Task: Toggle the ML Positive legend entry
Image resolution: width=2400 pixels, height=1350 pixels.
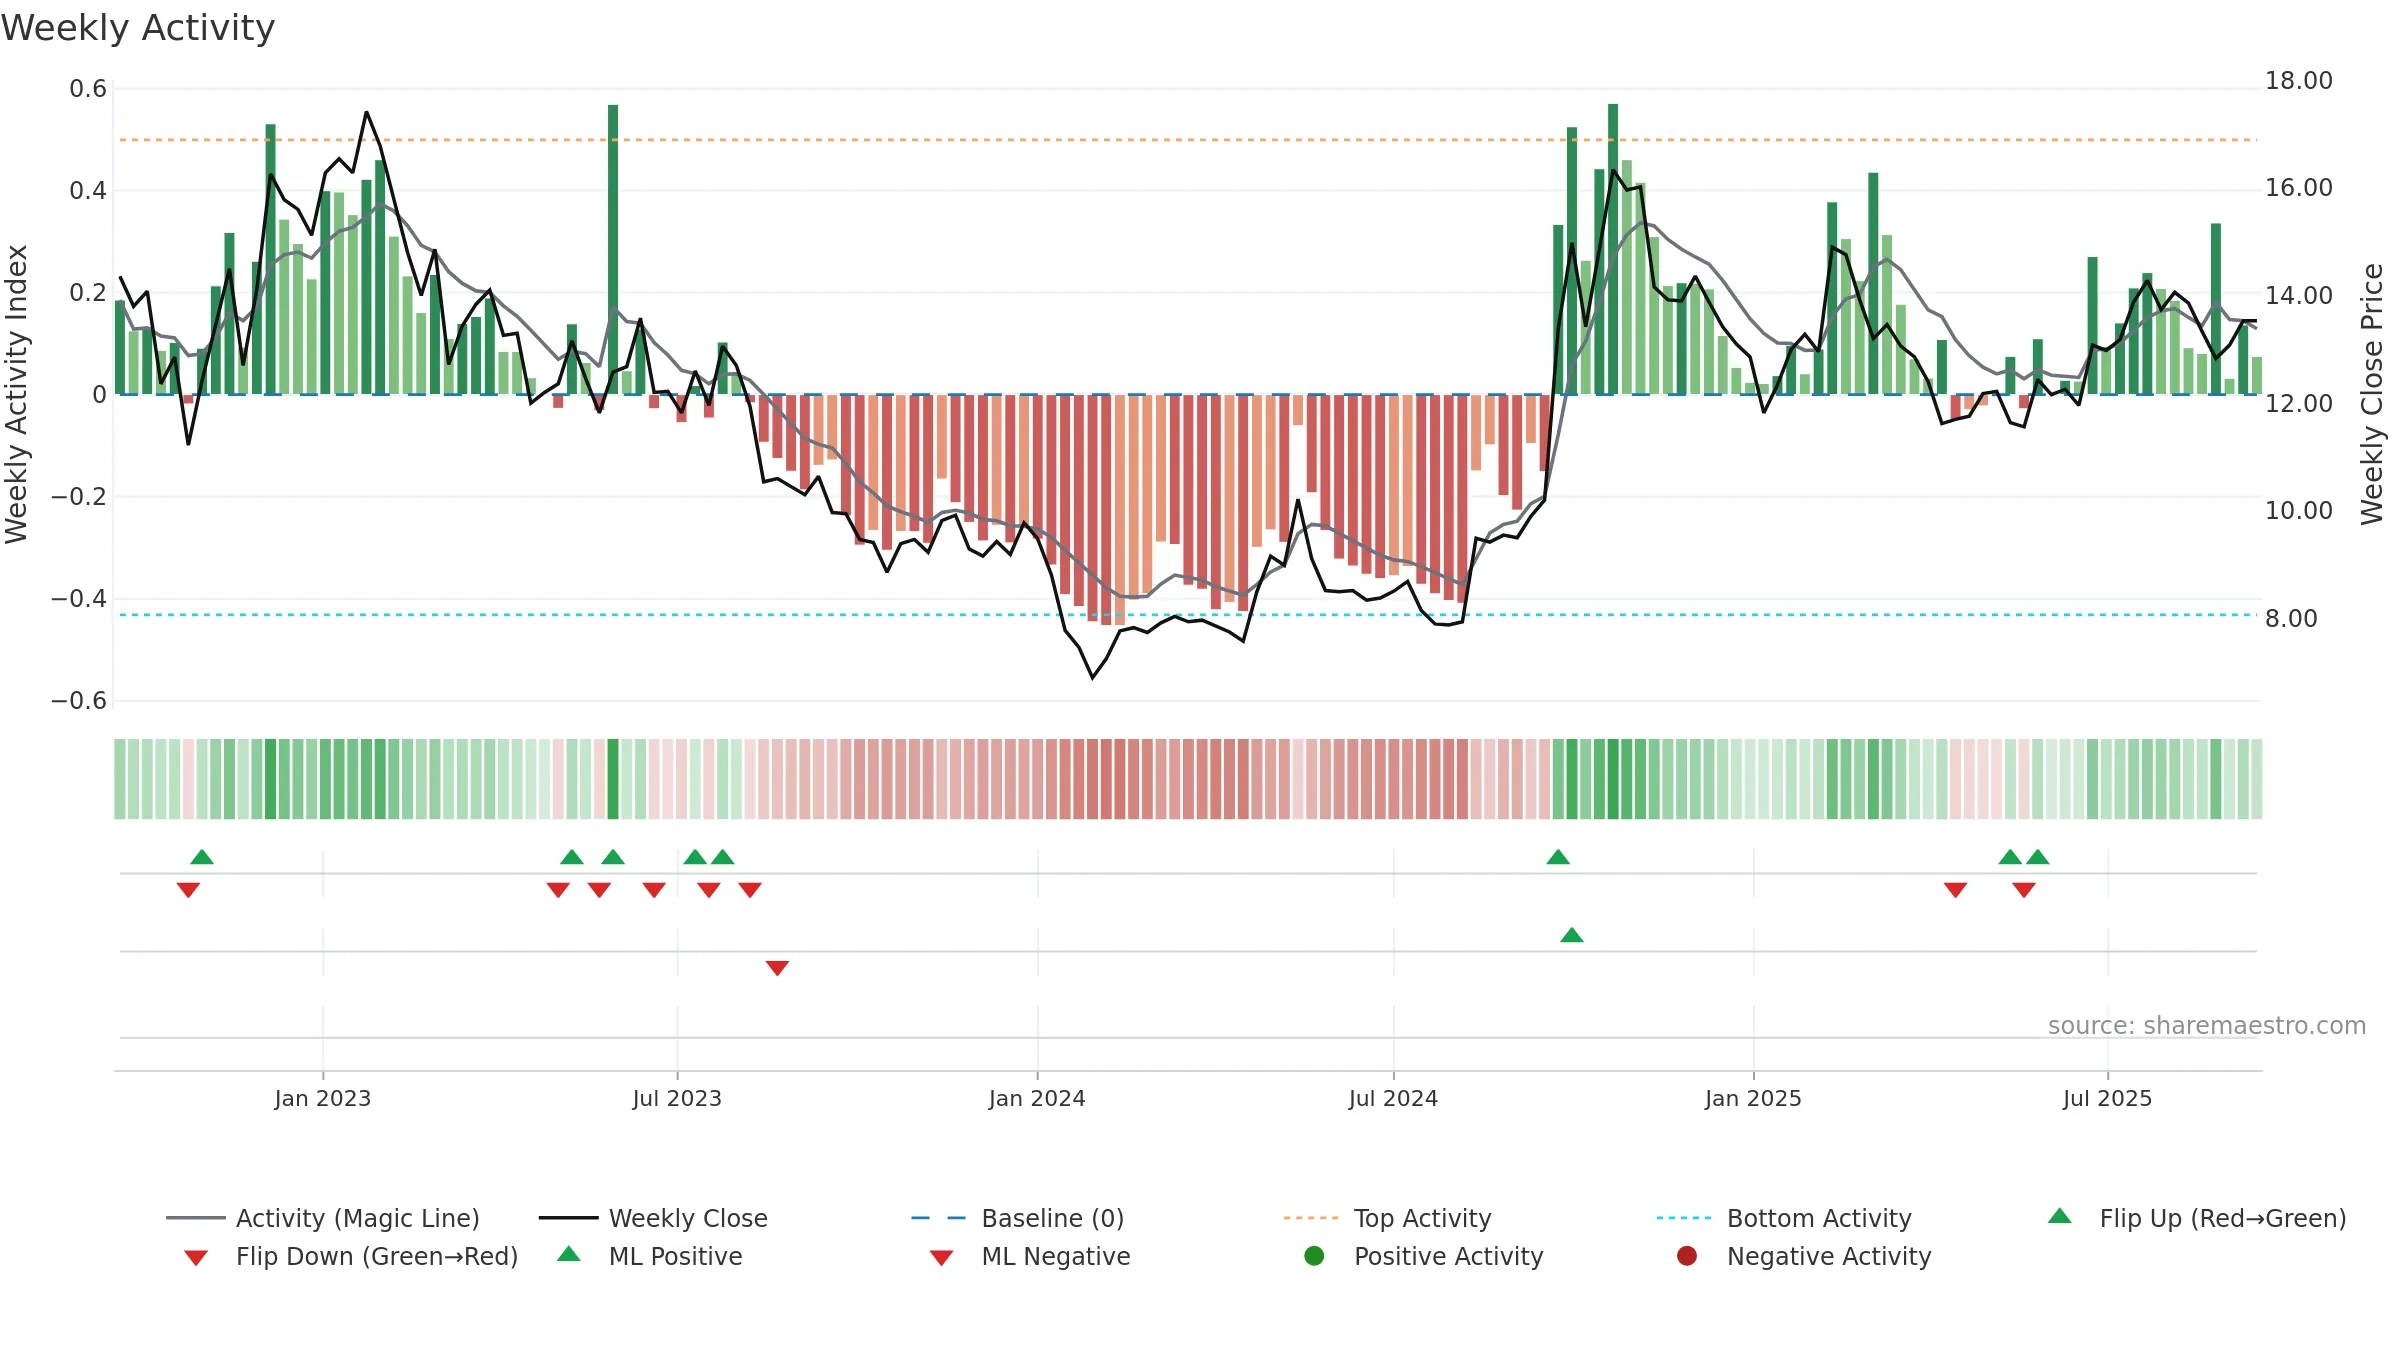Action: 650,1256
